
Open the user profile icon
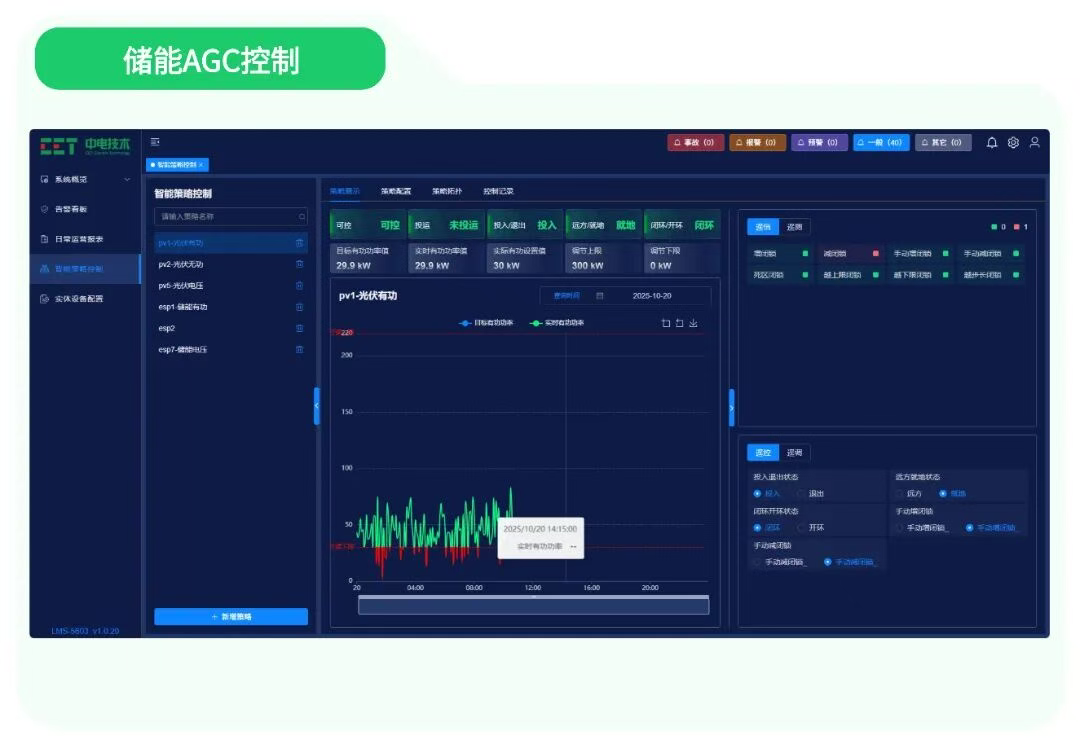point(1034,142)
